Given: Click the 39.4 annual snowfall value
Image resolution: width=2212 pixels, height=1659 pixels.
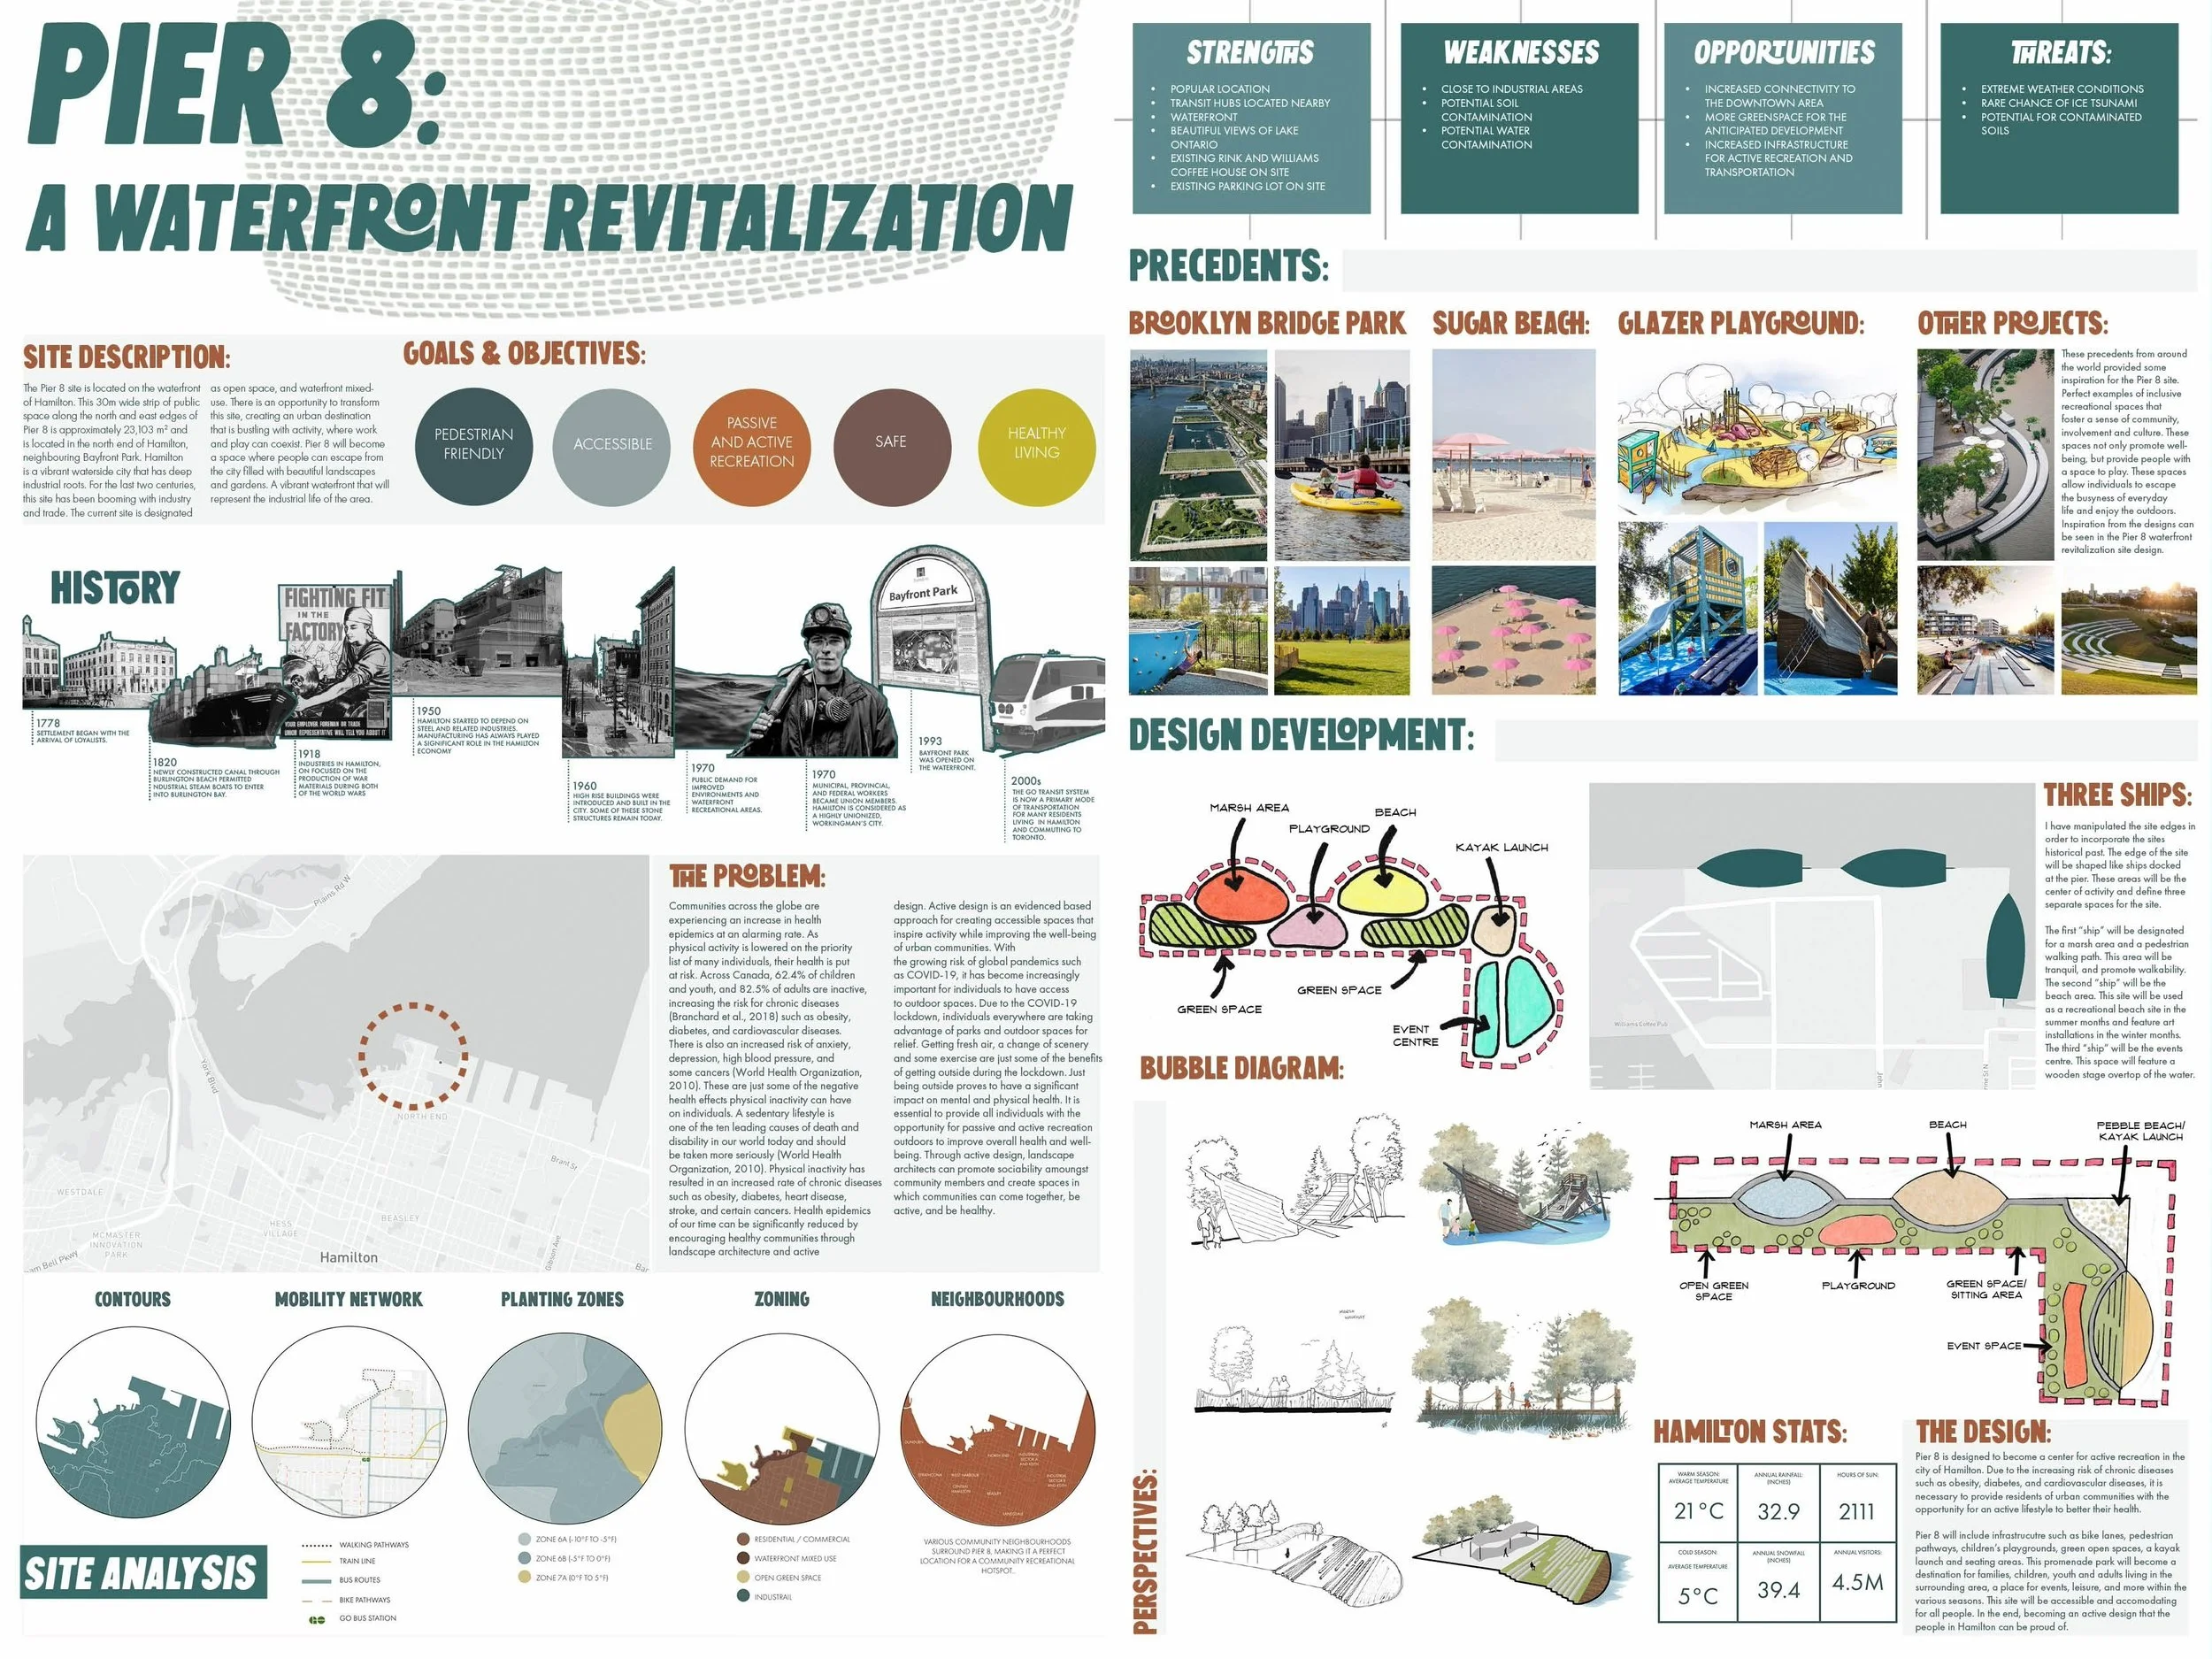Looking at the screenshot, I should point(1778,1589).
